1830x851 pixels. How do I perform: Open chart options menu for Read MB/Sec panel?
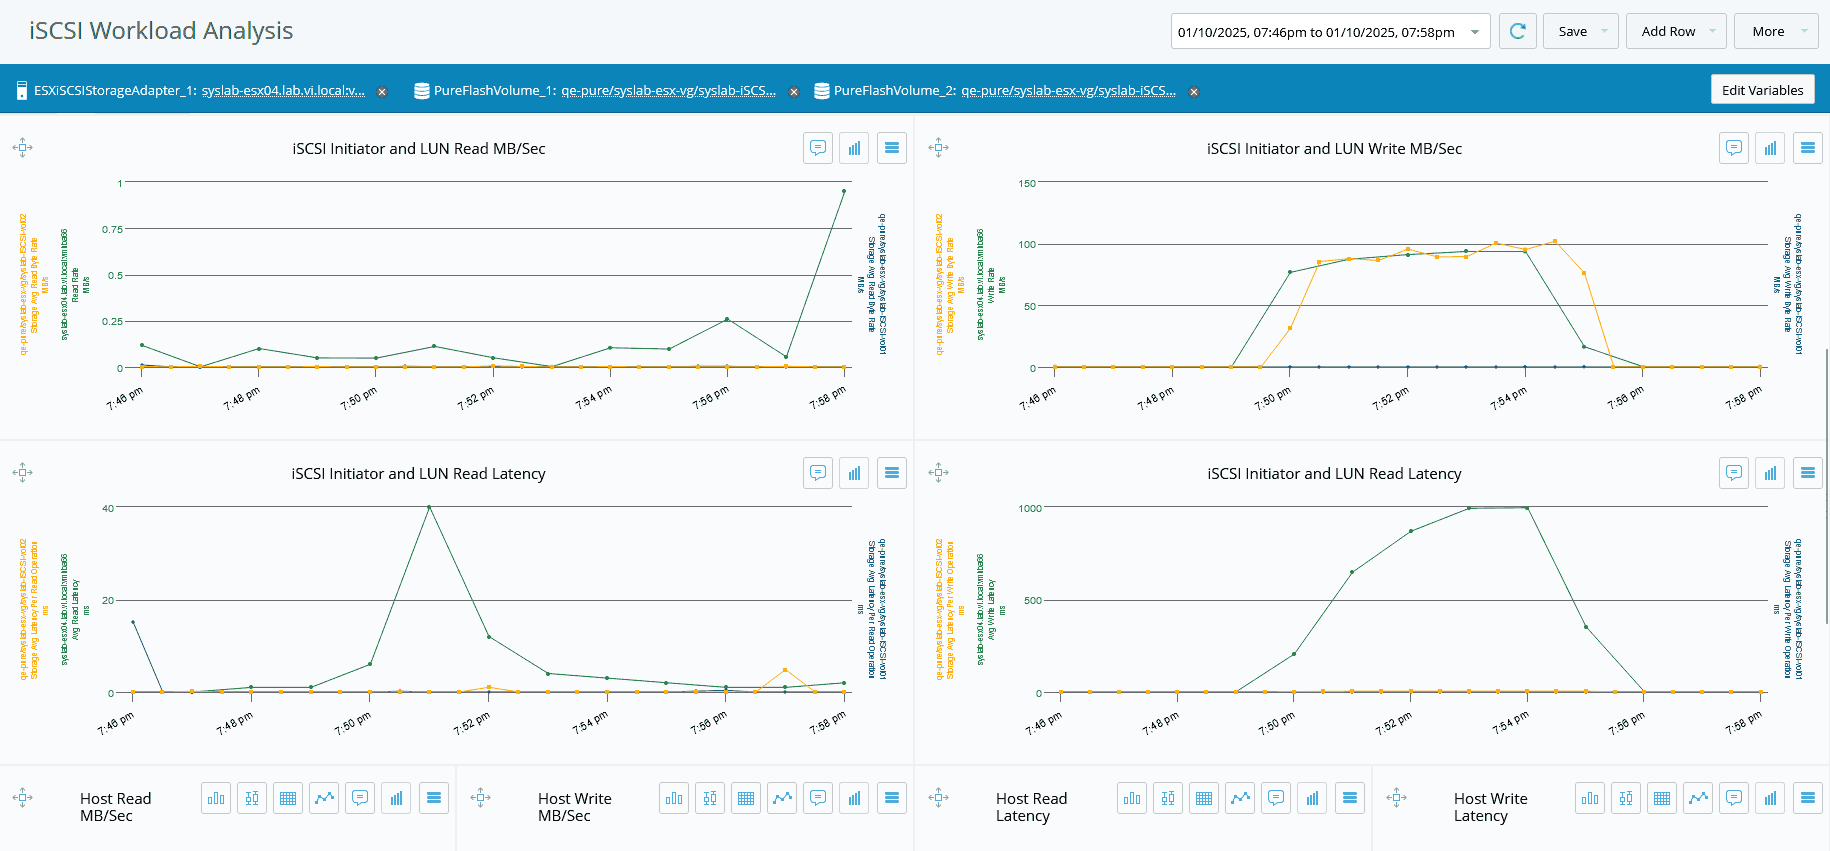coord(892,148)
